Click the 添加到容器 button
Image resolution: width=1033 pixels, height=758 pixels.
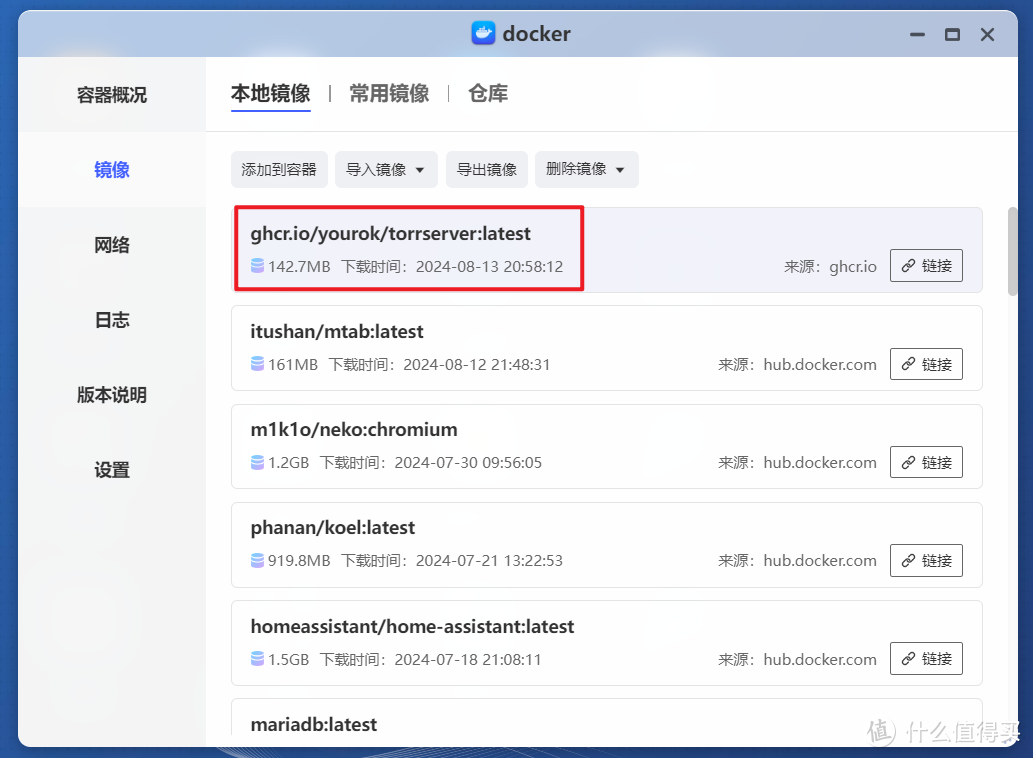pyautogui.click(x=279, y=169)
